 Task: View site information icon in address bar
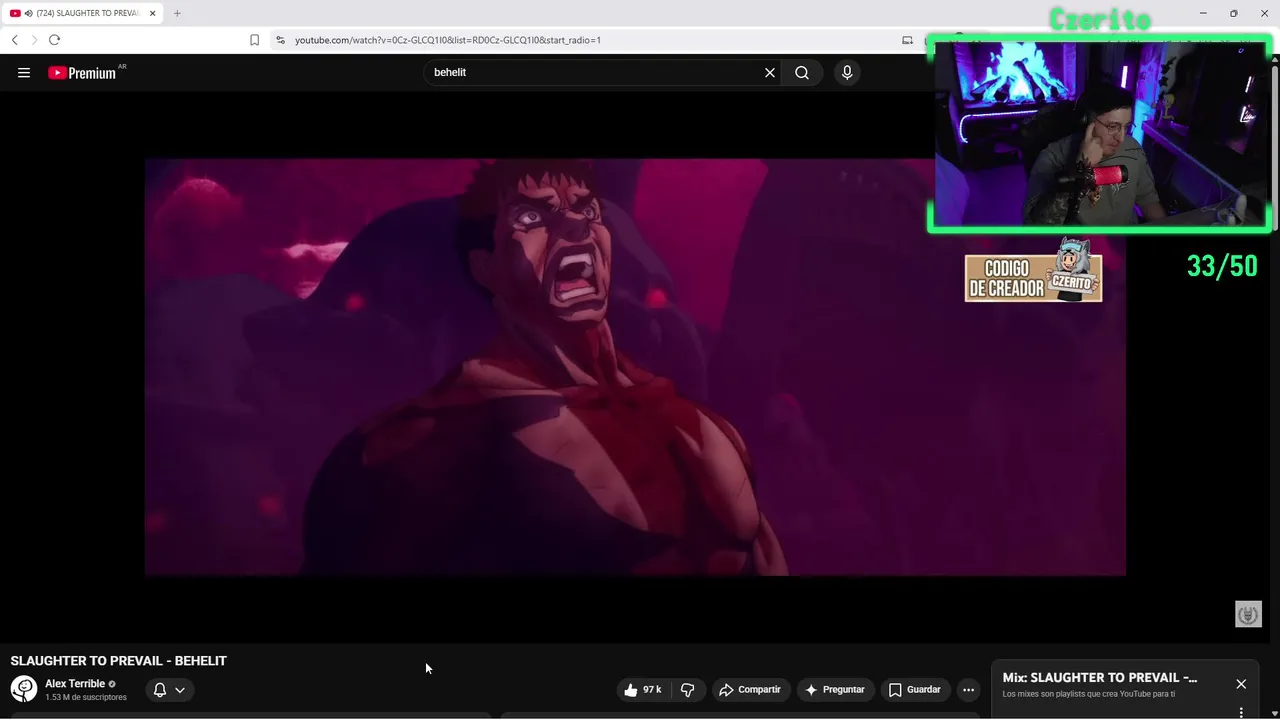point(280,40)
